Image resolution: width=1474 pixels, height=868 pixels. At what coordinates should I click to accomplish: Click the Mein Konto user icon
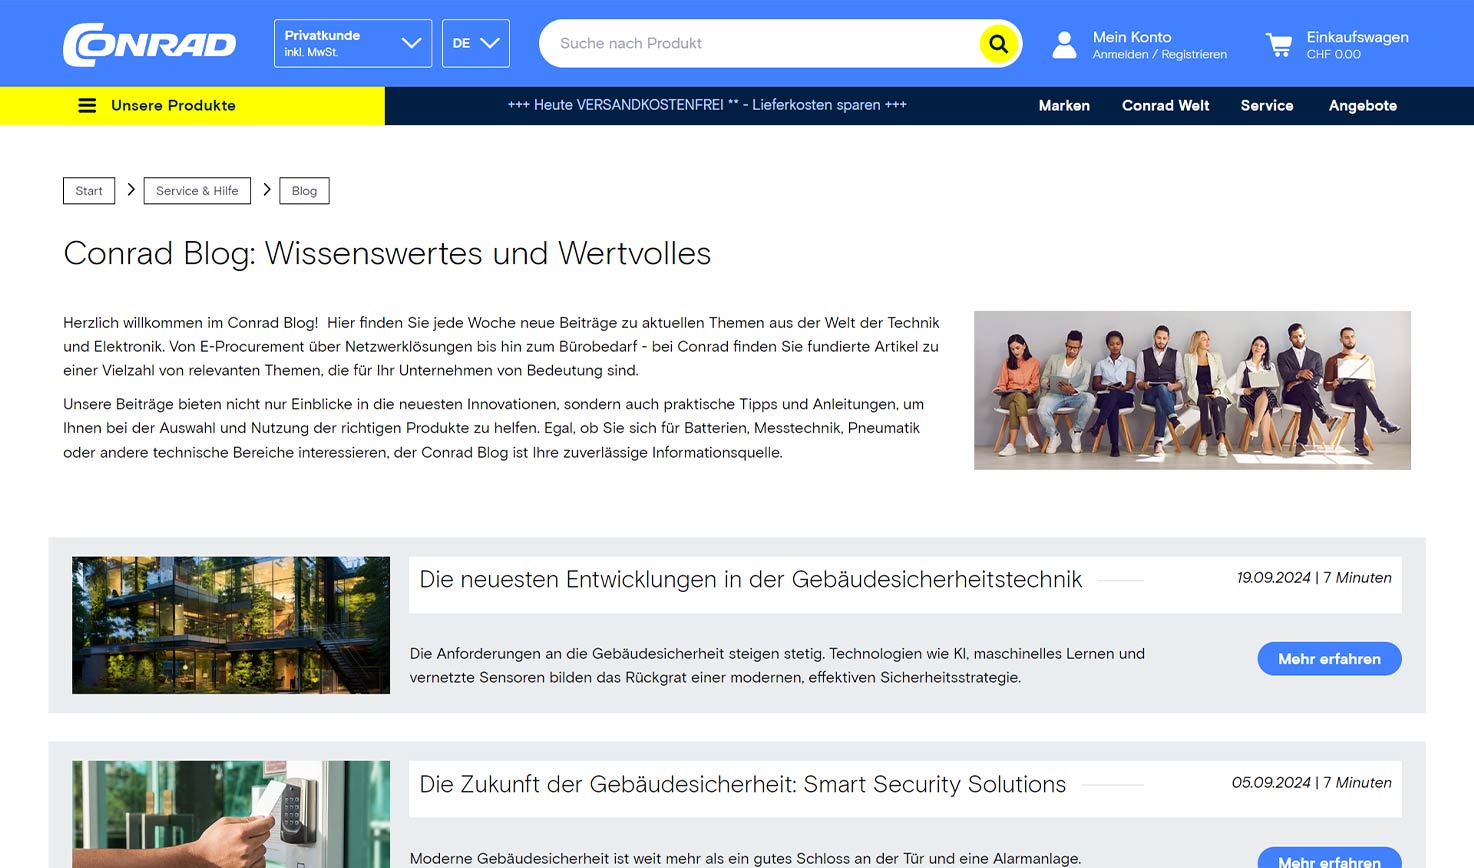[1063, 43]
